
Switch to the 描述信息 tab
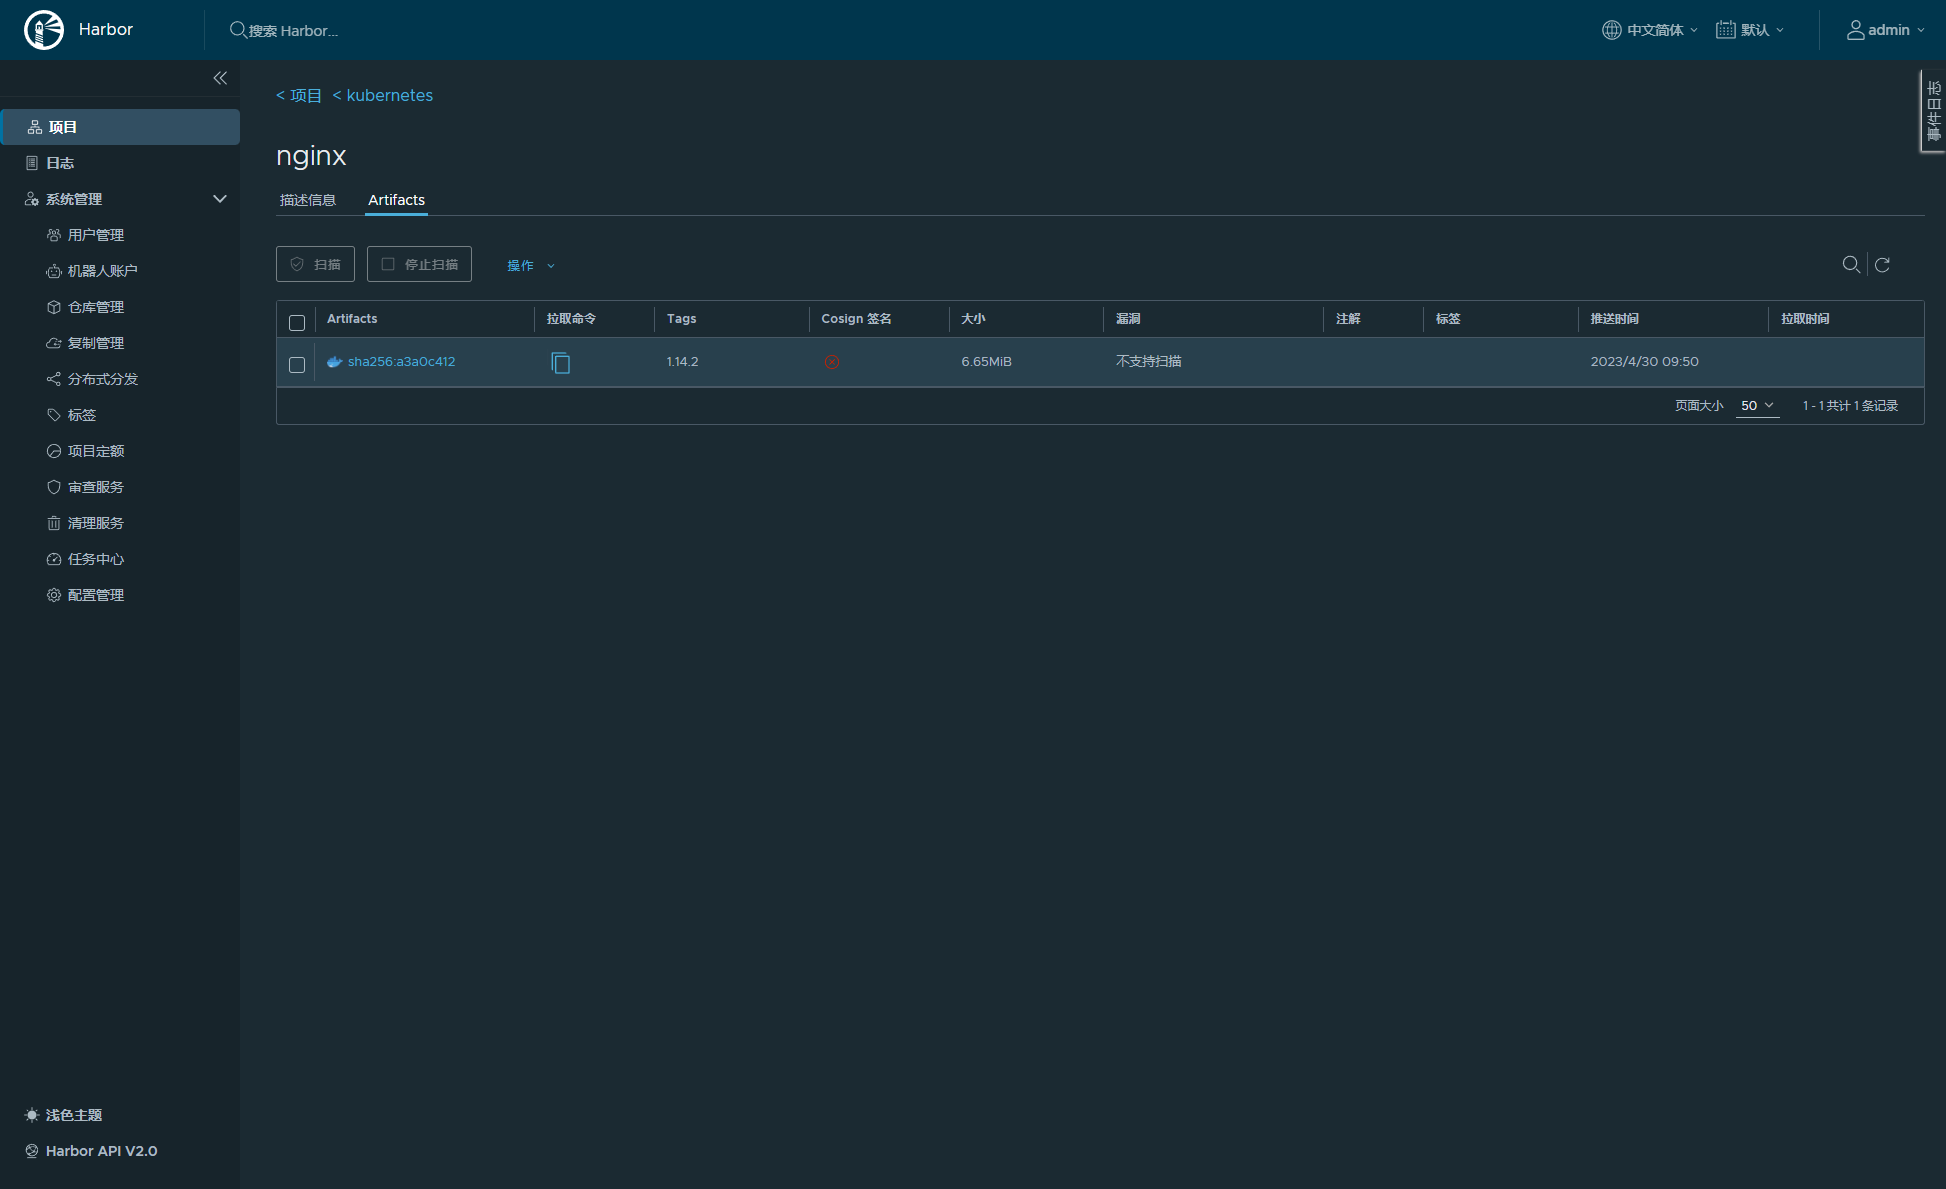308,200
